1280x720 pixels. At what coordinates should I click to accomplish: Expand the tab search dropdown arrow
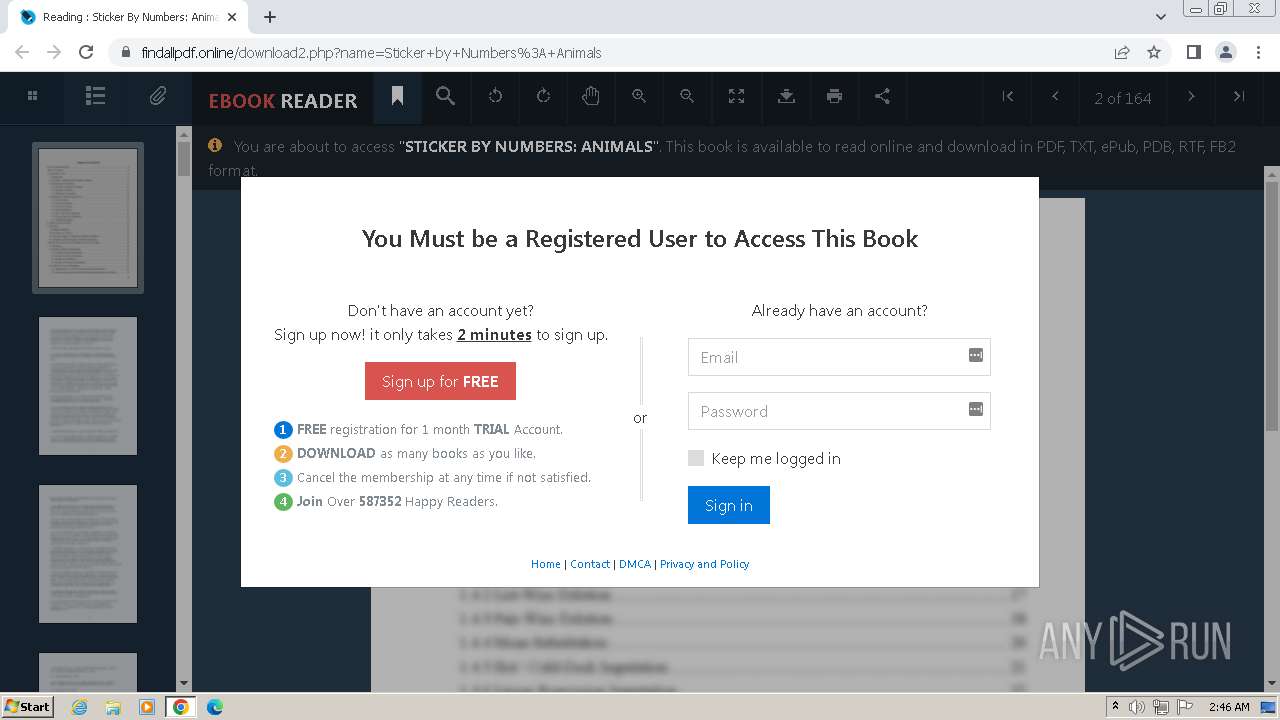[x=1161, y=16]
